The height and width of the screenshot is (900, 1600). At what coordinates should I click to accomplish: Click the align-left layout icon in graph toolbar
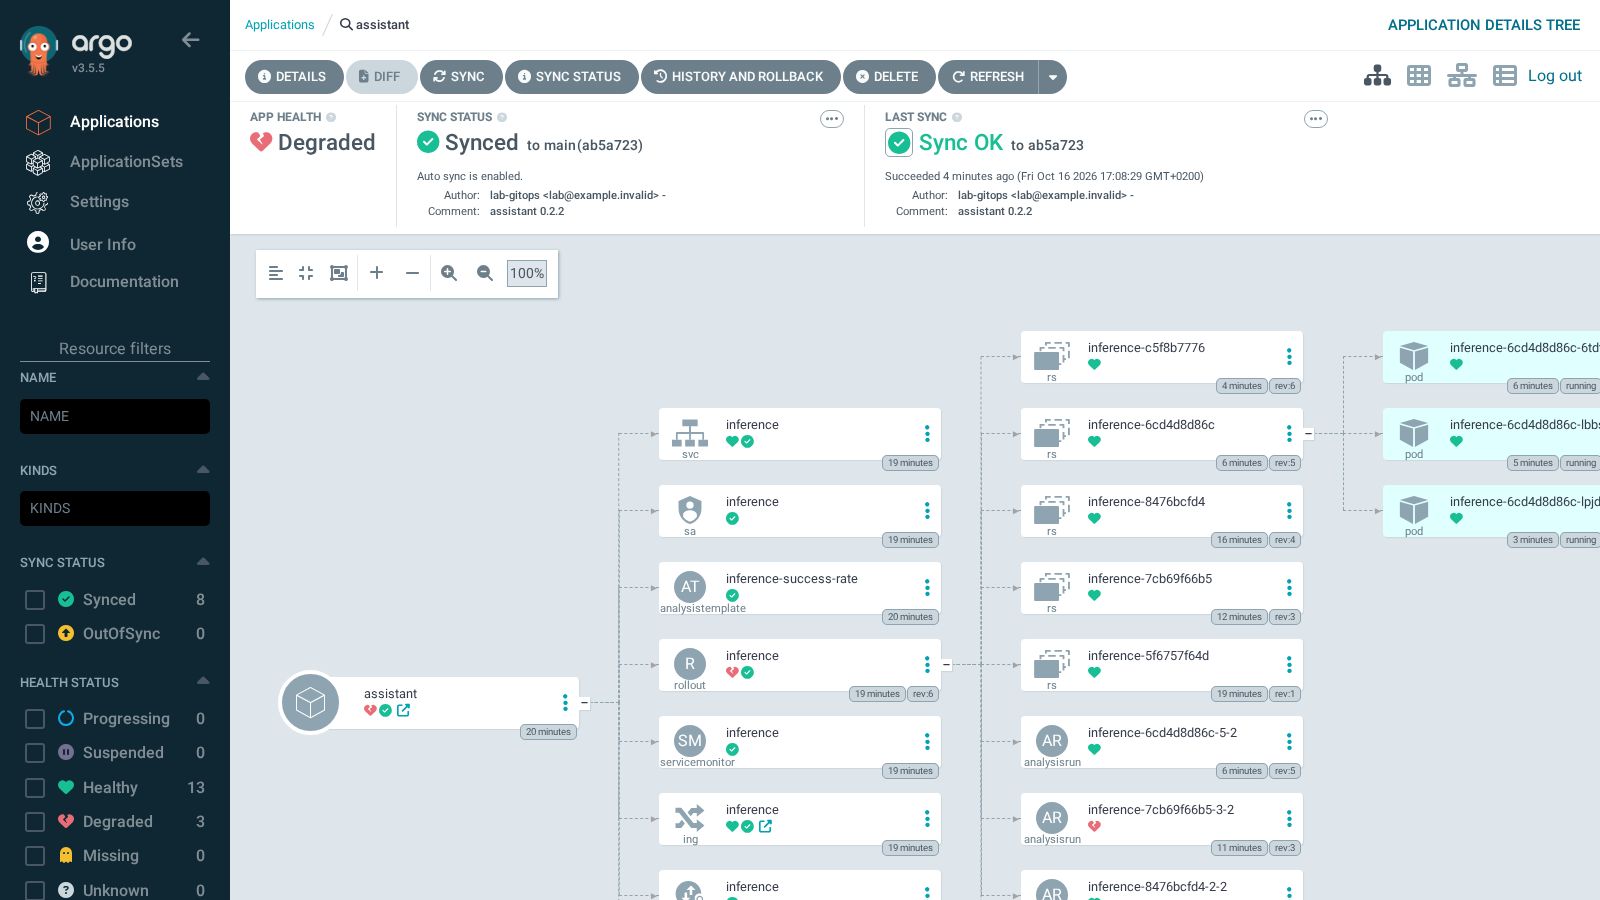click(x=276, y=273)
